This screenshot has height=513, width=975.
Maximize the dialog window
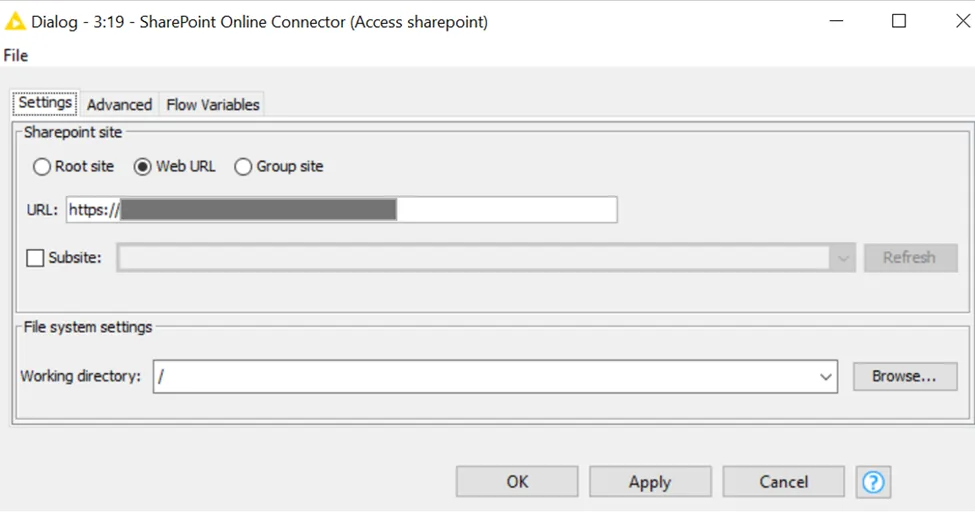(x=899, y=21)
